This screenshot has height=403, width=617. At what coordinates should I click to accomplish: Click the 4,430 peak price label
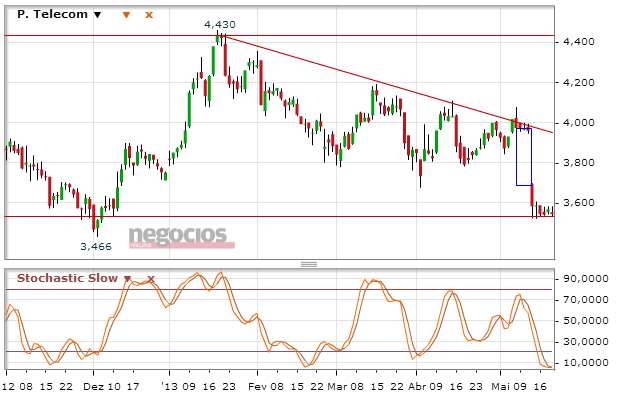coord(220,24)
